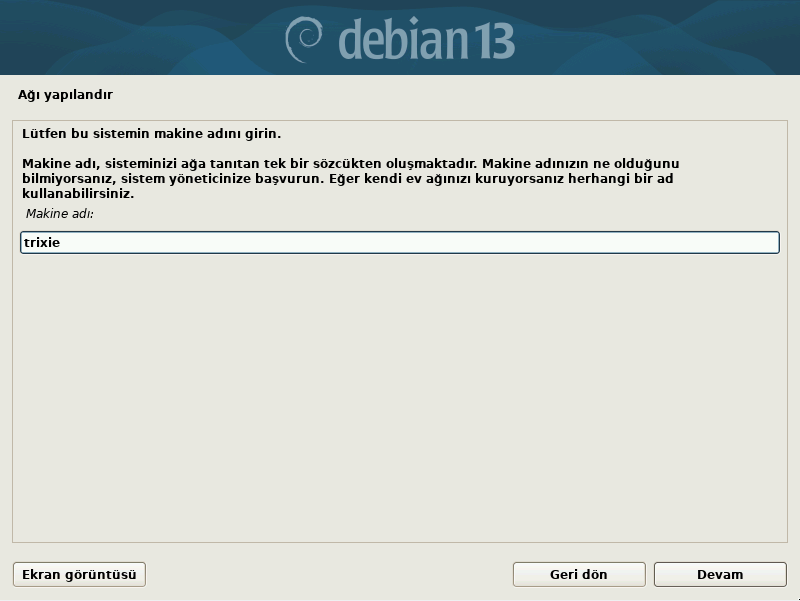Click the "trixie" text inside hostname field
Viewport: 800px width, 601px height.
(x=42, y=242)
